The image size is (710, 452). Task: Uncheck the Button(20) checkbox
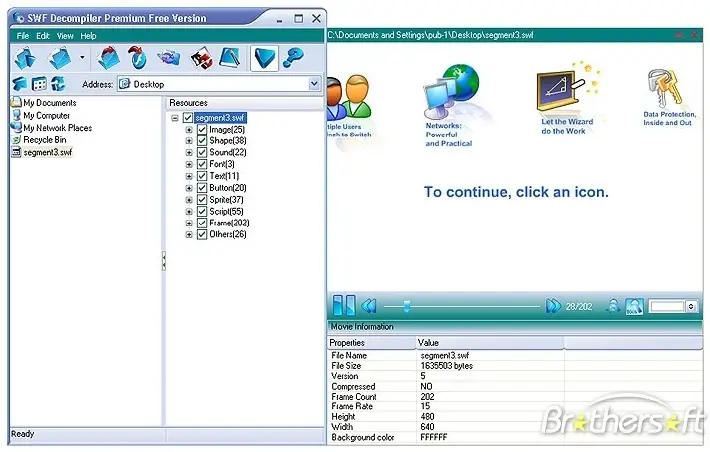click(x=202, y=188)
